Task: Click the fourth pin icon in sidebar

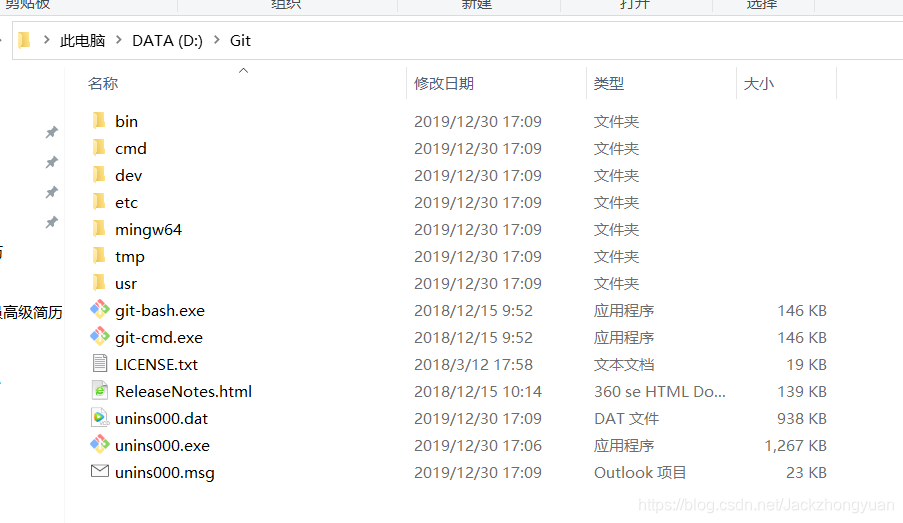Action: point(52,222)
